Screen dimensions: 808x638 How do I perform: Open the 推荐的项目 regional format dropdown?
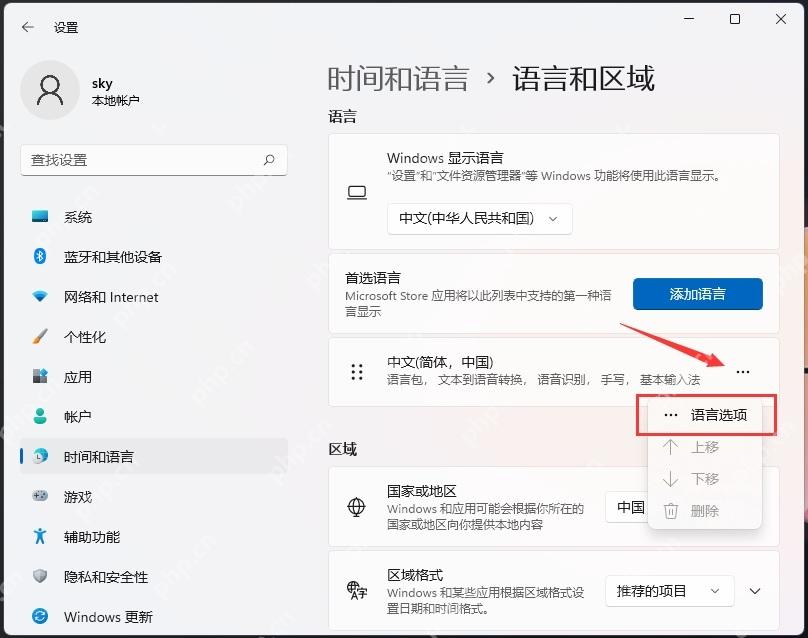coord(669,591)
